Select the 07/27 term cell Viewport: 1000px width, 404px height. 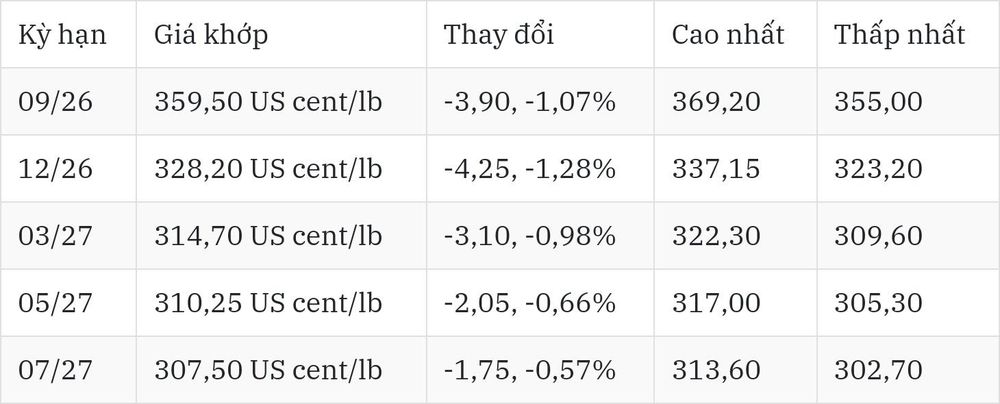click(55, 370)
